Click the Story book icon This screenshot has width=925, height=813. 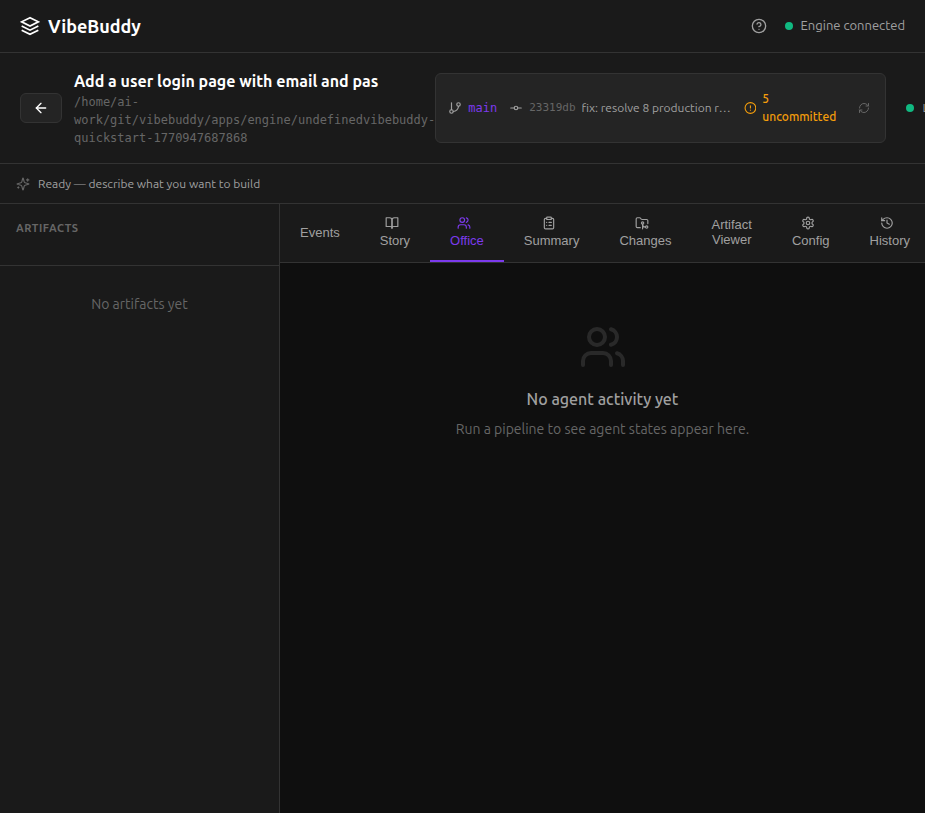[x=391, y=222]
